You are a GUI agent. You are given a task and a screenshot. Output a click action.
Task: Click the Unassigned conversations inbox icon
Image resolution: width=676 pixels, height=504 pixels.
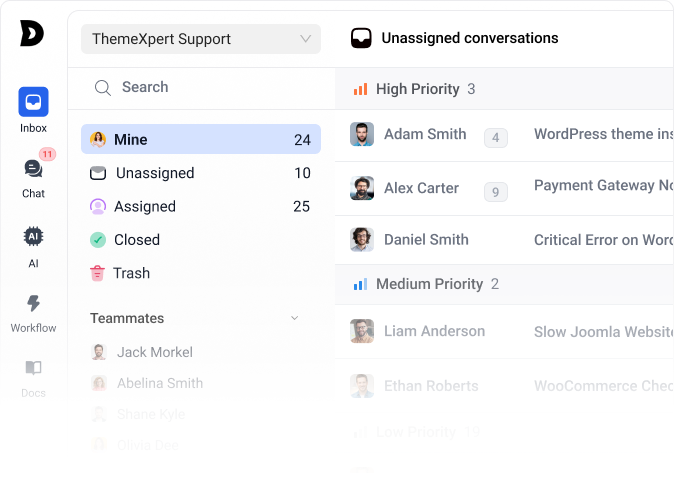(361, 38)
